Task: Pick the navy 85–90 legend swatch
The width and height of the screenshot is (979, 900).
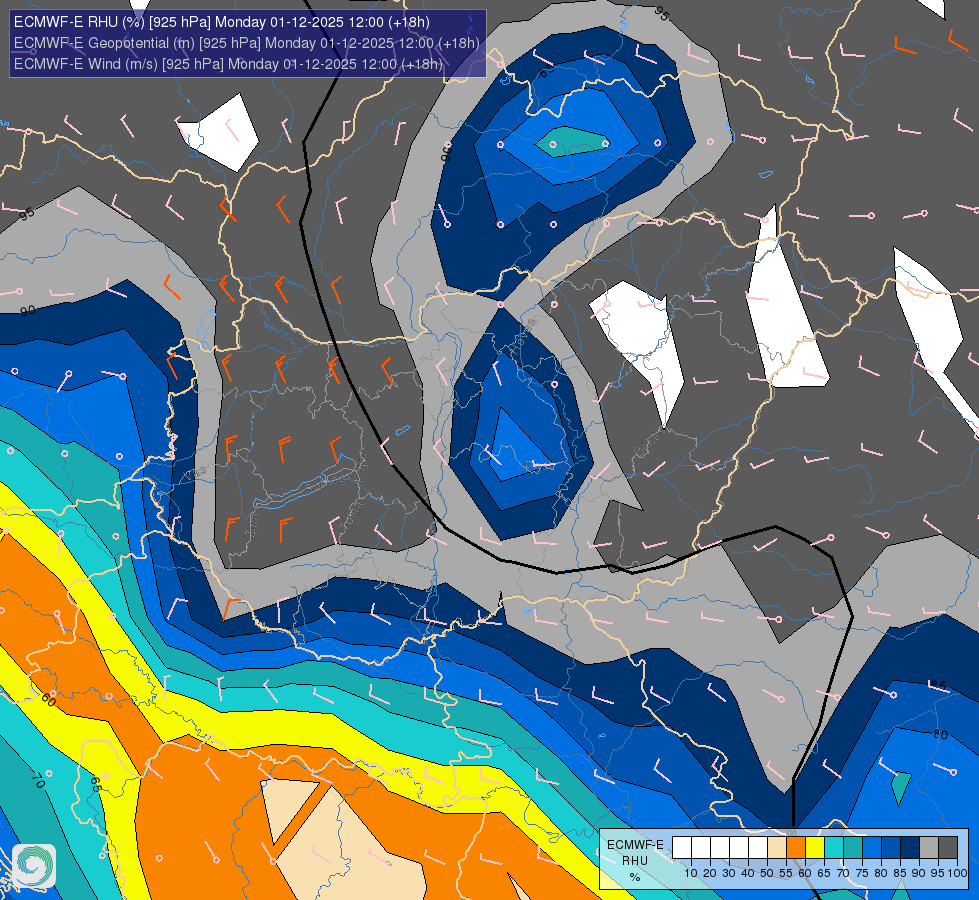Action: 910,848
